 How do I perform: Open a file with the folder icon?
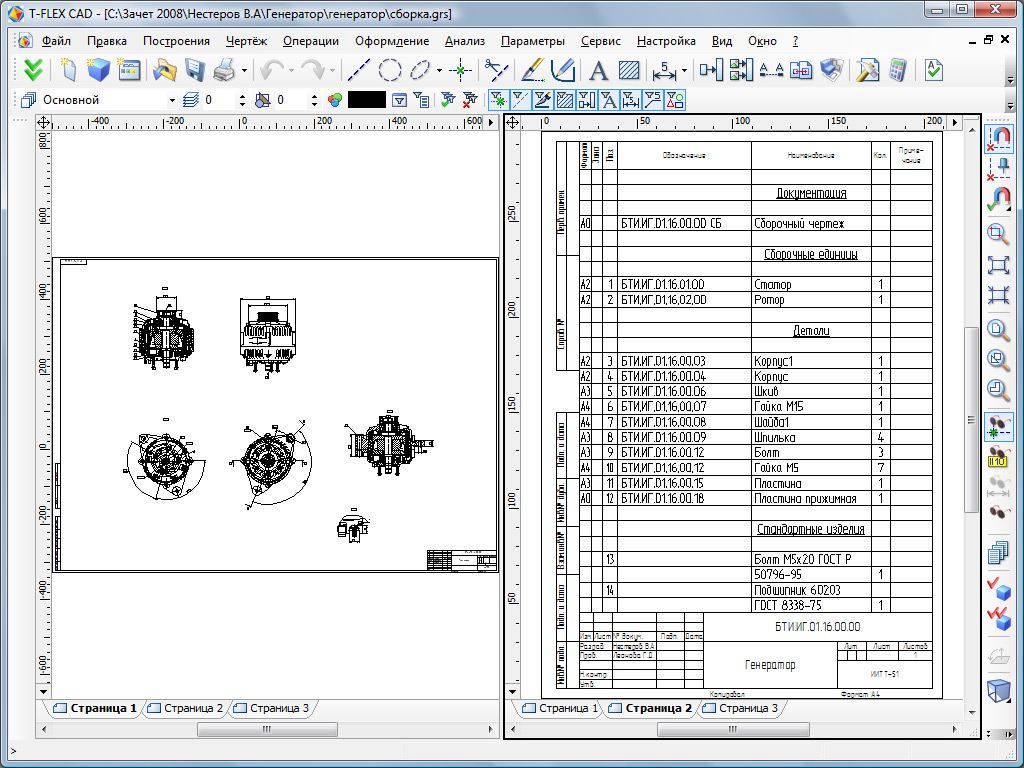click(165, 70)
